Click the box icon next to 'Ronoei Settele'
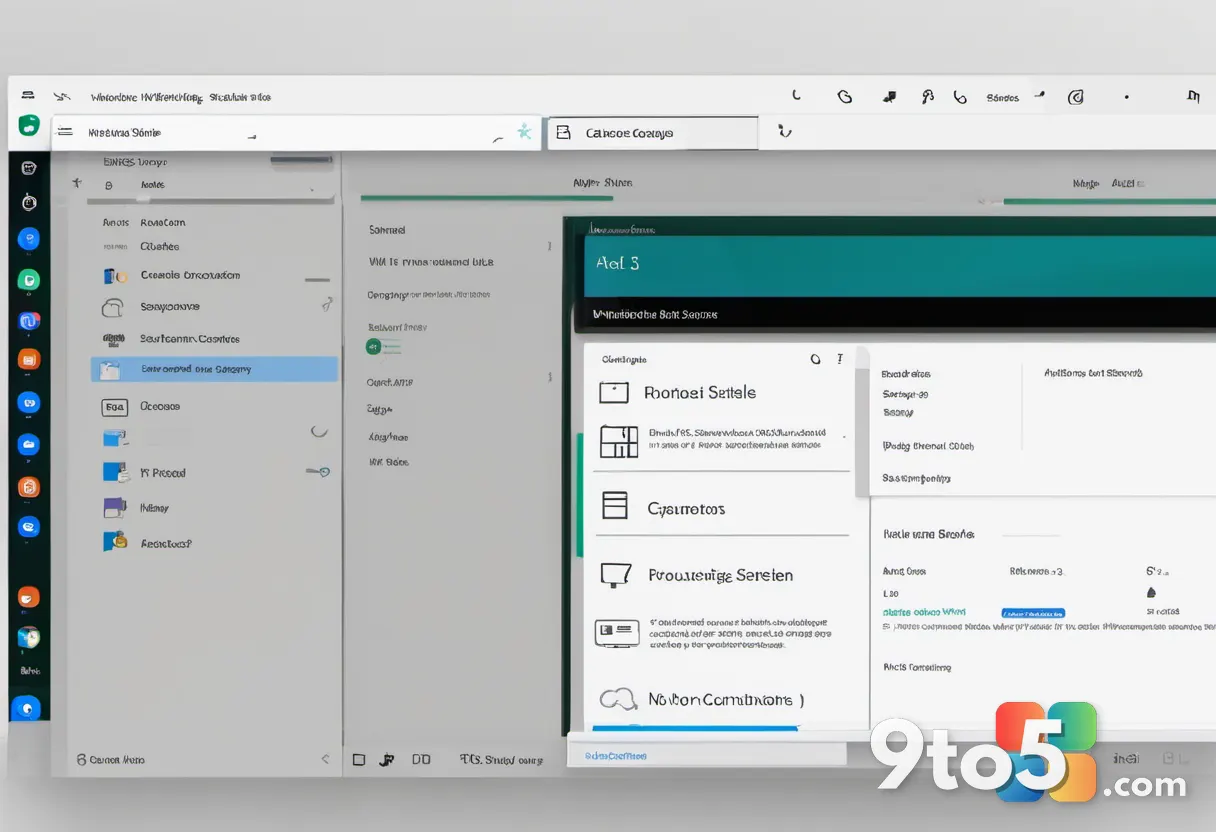The image size is (1216, 832). click(613, 393)
